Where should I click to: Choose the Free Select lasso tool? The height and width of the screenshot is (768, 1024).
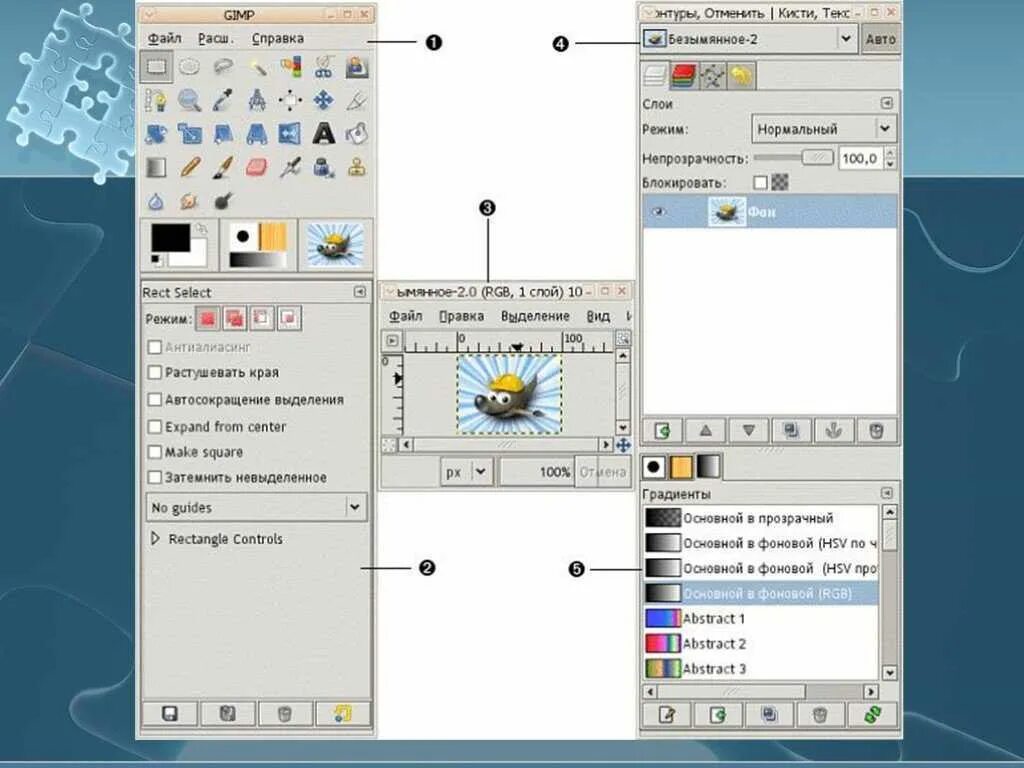pos(223,67)
